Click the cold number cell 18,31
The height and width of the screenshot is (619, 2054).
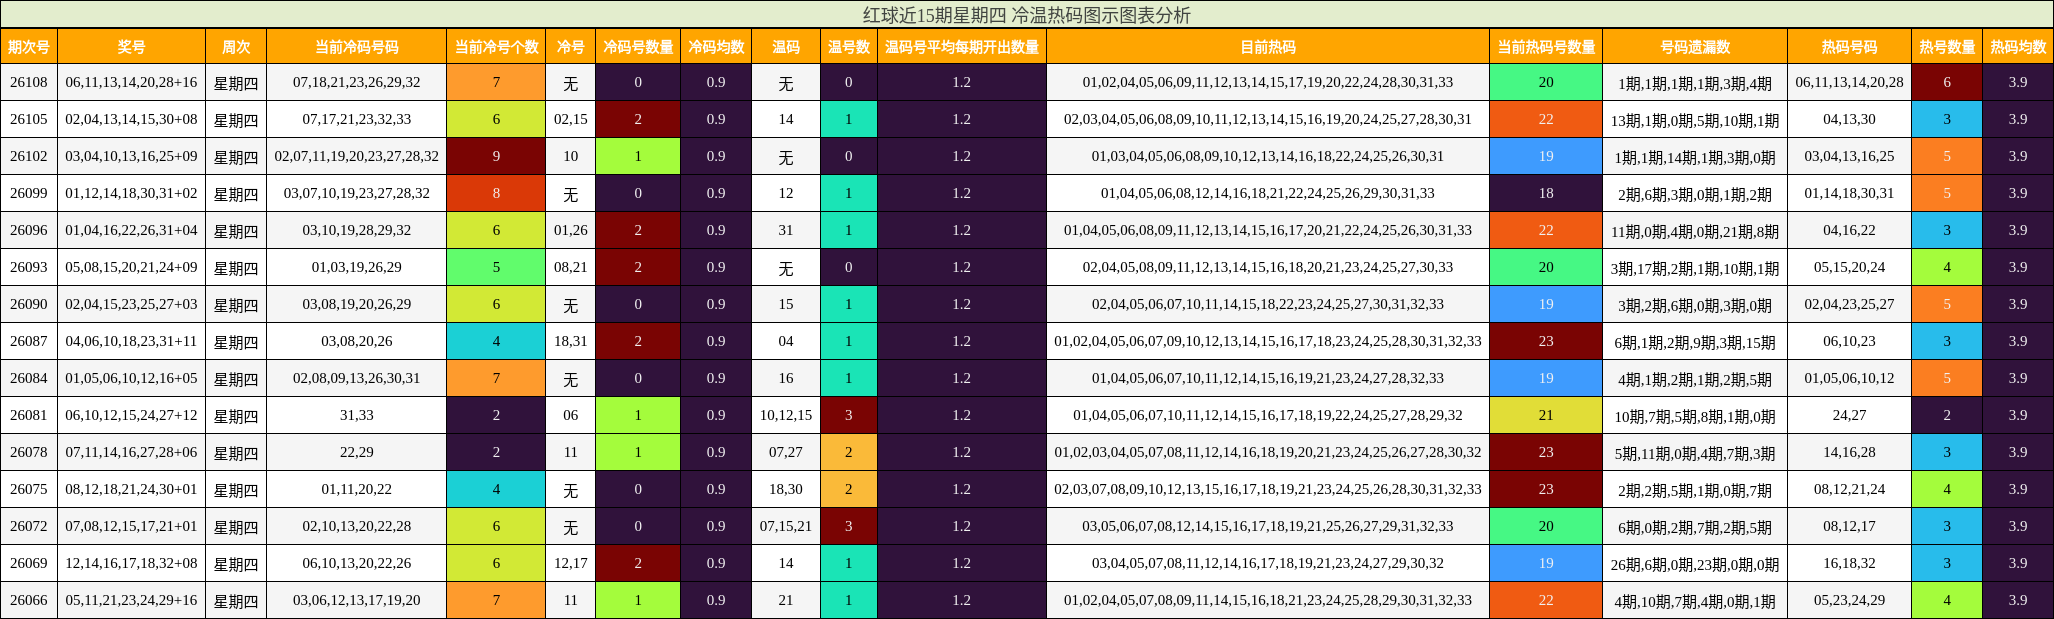pos(571,341)
